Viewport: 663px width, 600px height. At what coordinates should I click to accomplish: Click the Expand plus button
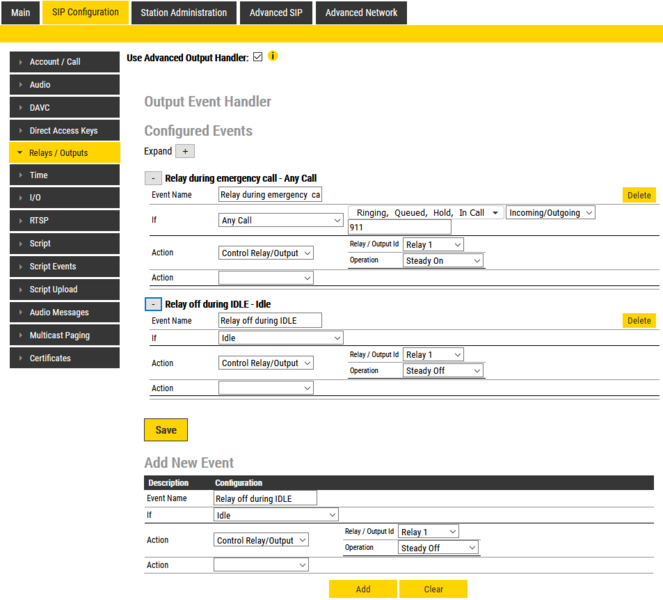coord(185,151)
